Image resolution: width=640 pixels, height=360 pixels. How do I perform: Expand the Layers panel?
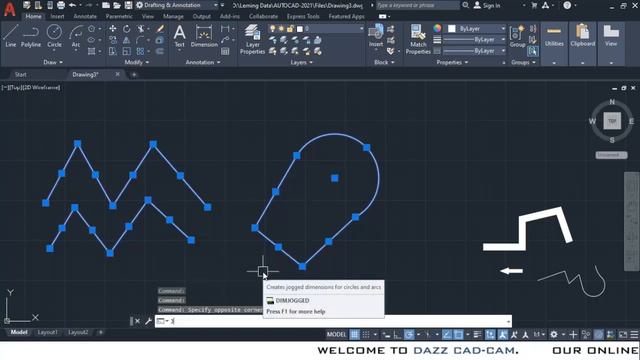click(302, 62)
